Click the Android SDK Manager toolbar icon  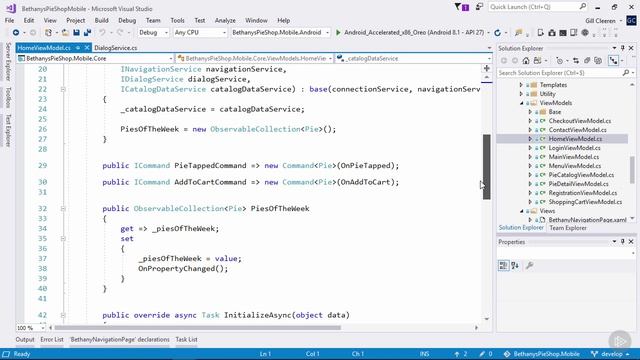point(552,33)
